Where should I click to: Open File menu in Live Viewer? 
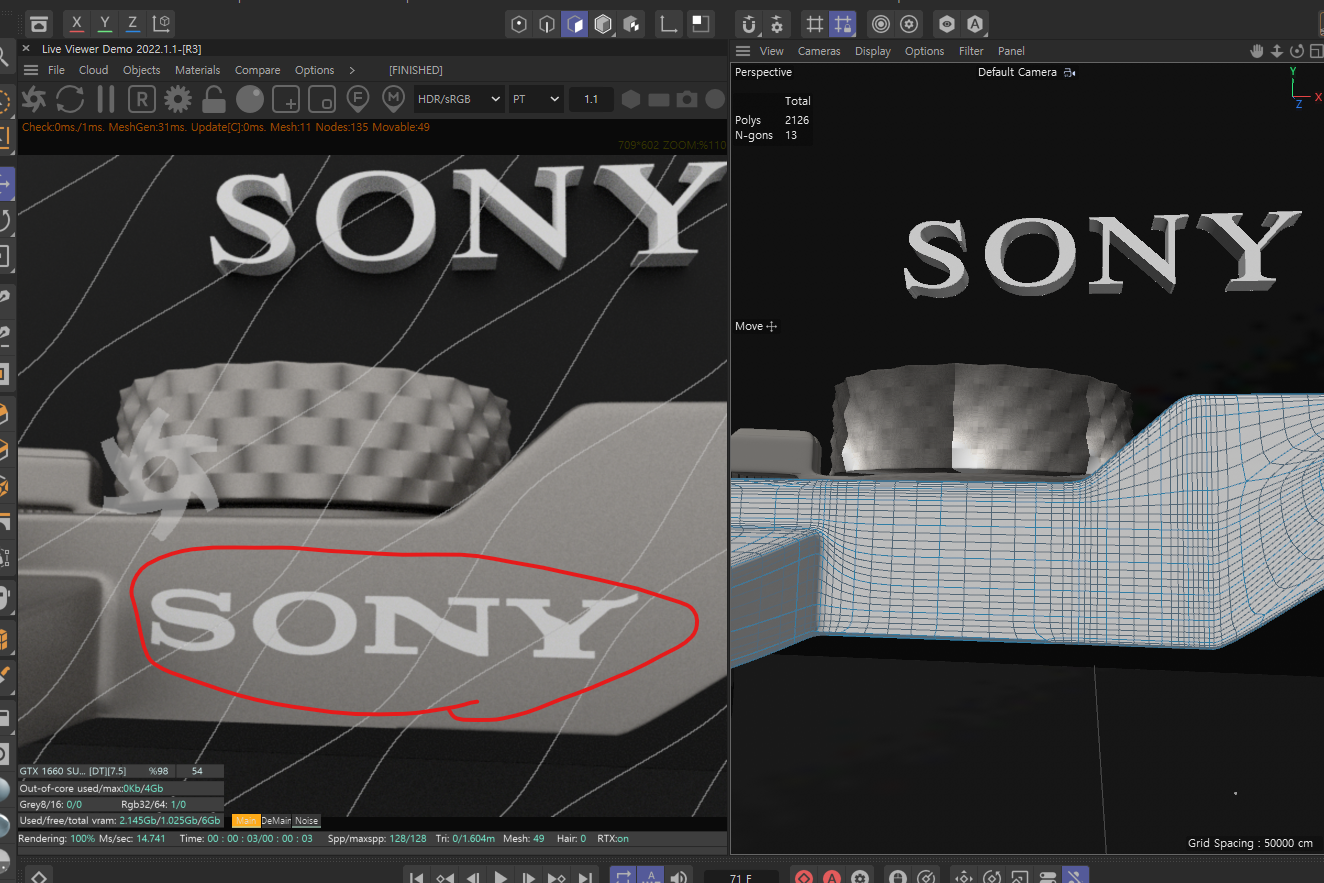pos(56,70)
